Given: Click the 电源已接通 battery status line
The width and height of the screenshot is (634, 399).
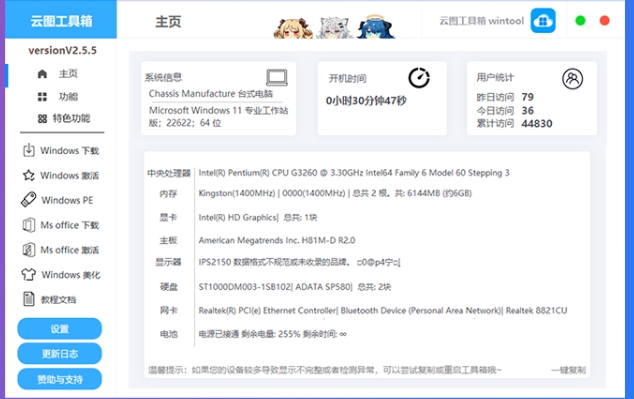Looking at the screenshot, I should point(272,334).
